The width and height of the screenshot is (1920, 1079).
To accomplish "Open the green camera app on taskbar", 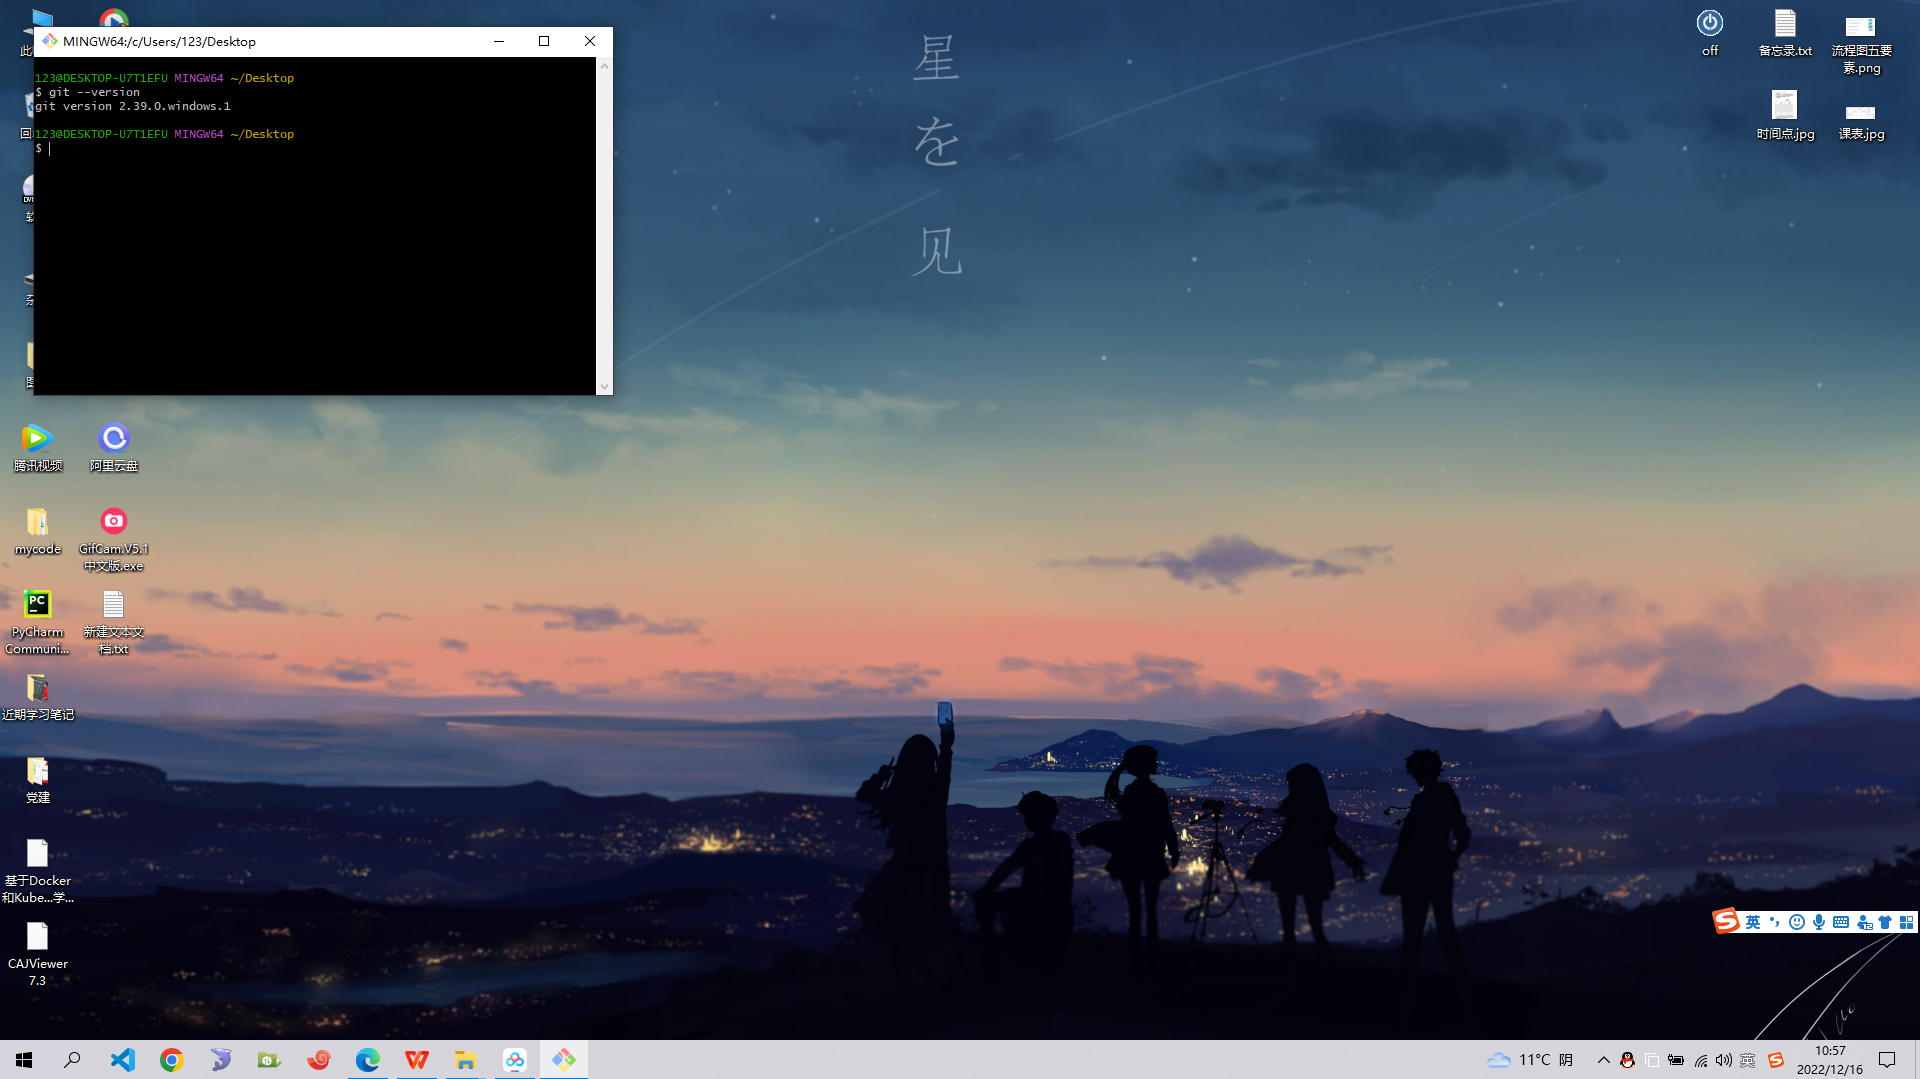I will [x=269, y=1060].
